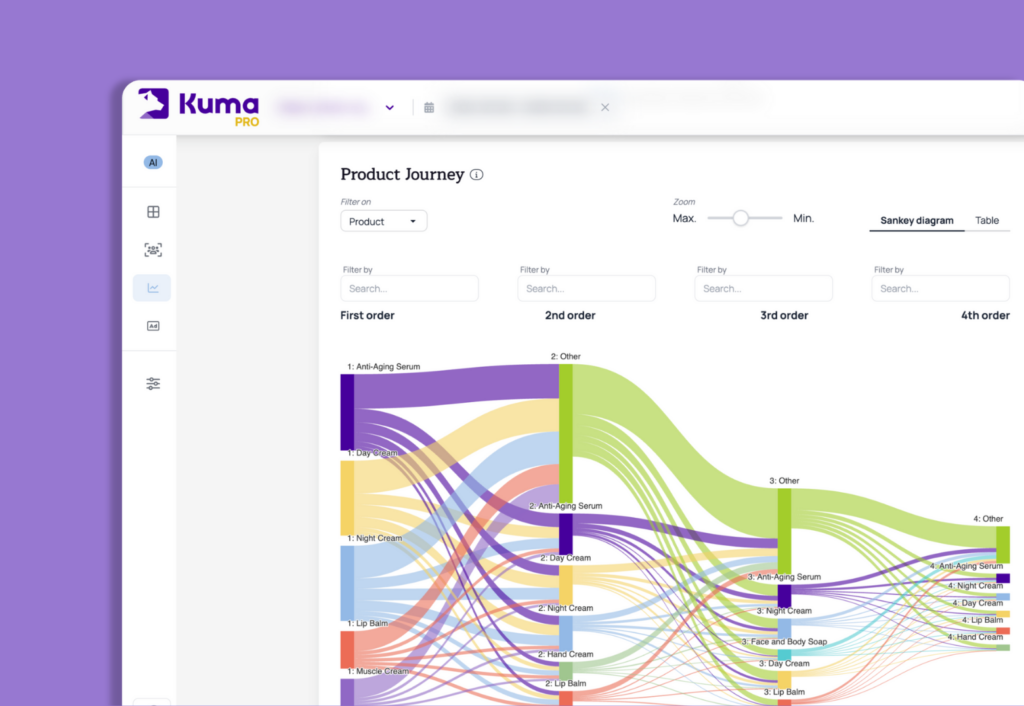Screen dimensions: 1024x706
Task: Click the calendar date icon in header
Action: [429, 107]
